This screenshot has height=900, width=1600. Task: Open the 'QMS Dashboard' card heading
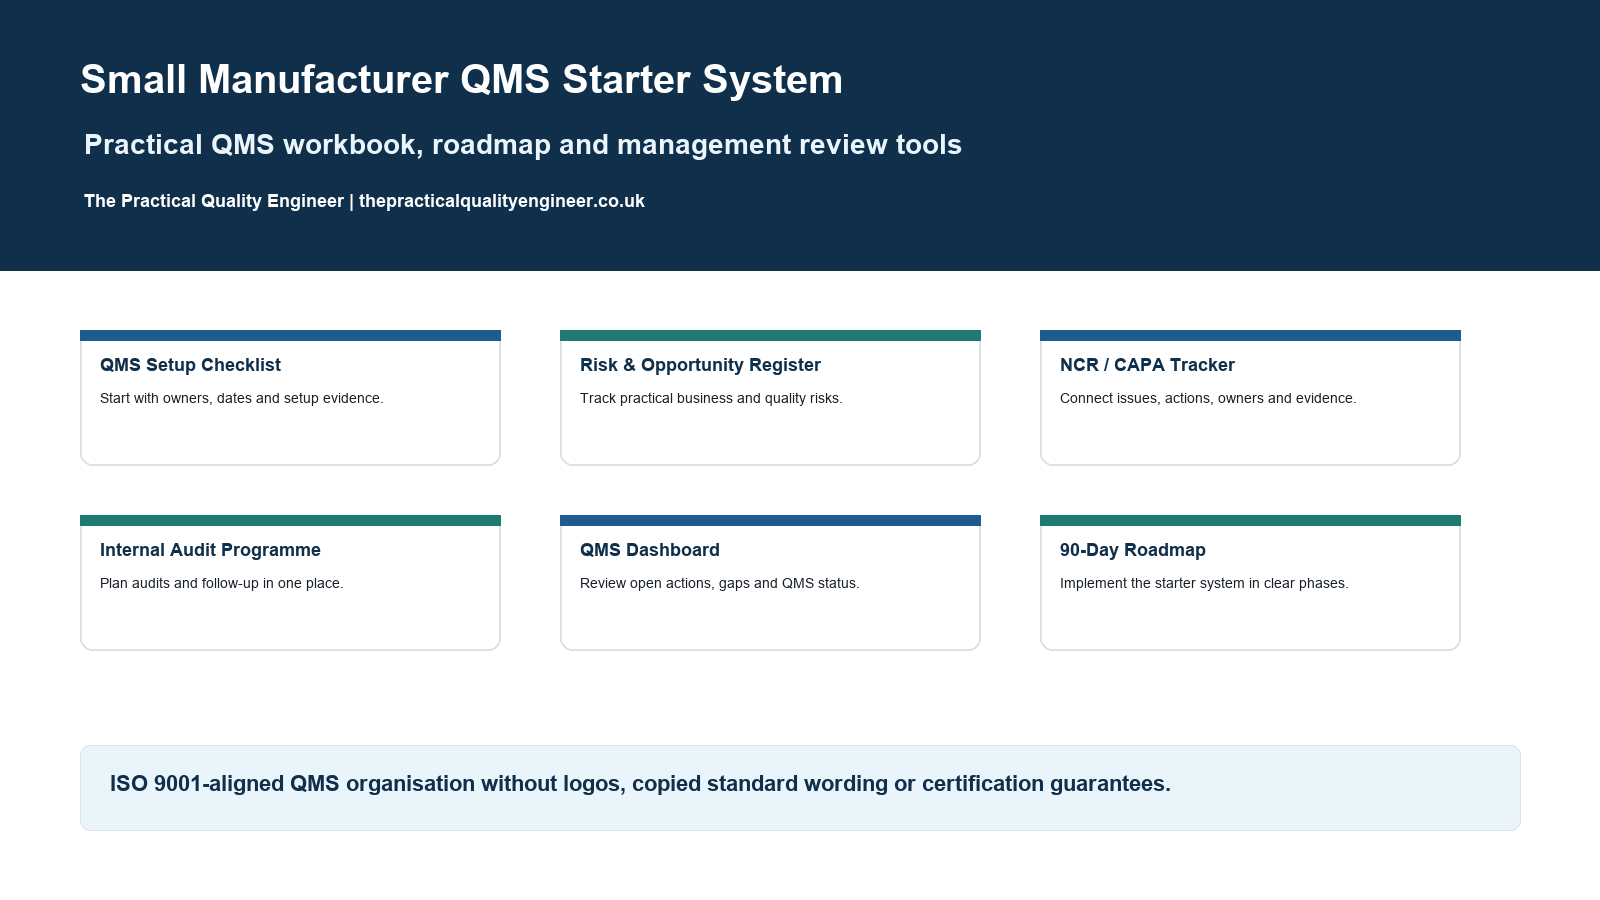pyautogui.click(x=650, y=550)
